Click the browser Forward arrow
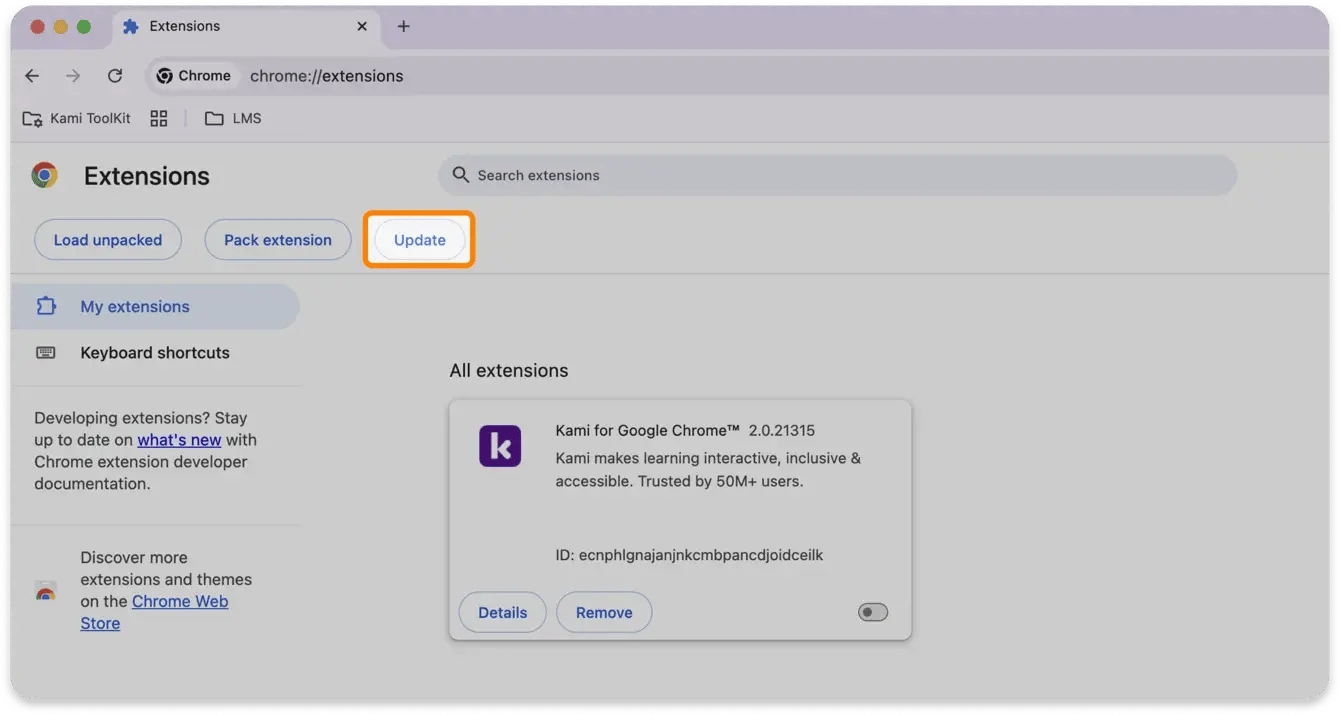Screen dimensions: 1340x715 point(73,76)
